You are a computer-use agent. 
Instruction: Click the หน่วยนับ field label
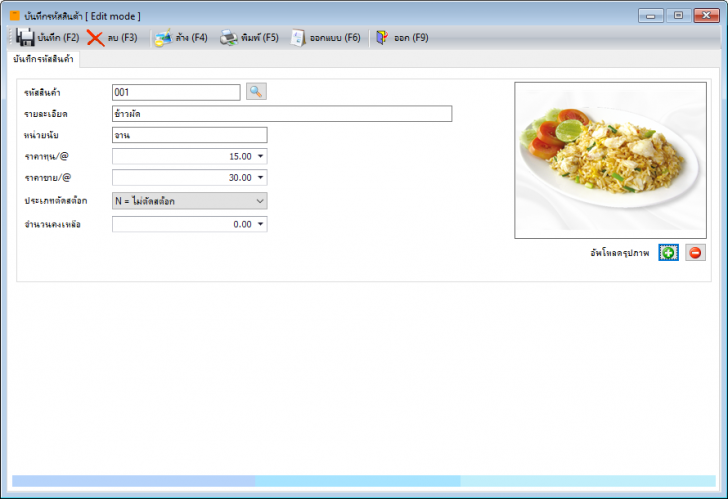pos(41,136)
